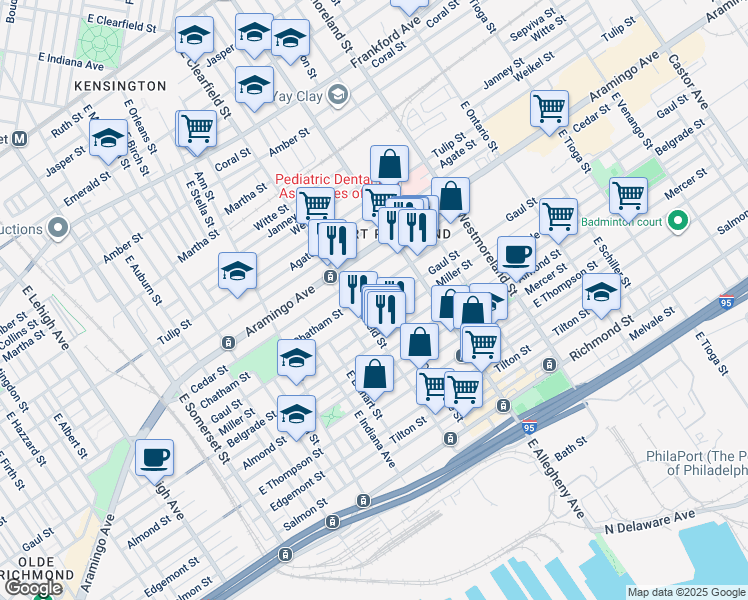The image size is (748, 600).
Task: Click the Yay Clay place label
Action: [298, 96]
